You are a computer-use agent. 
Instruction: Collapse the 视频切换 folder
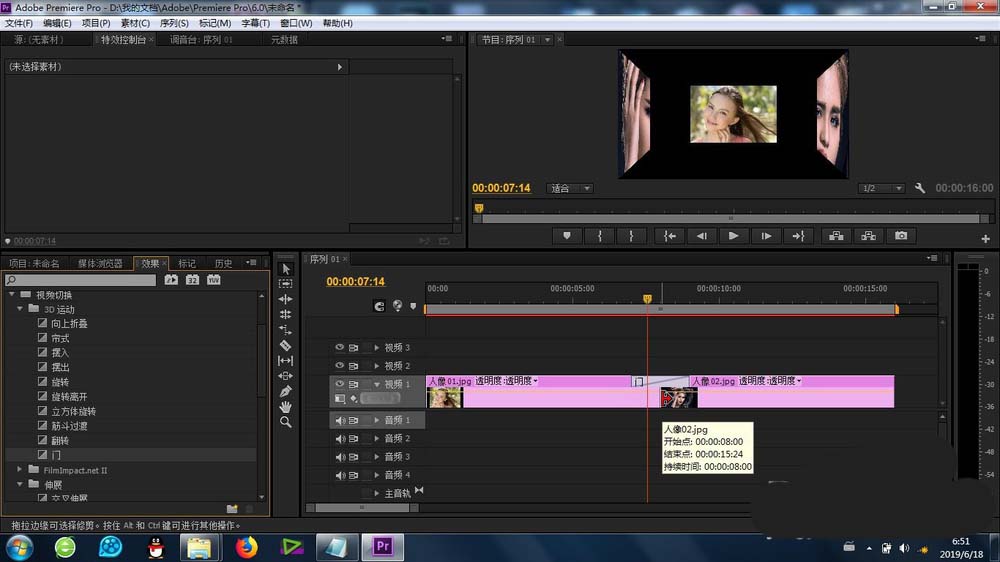click(x=11, y=295)
